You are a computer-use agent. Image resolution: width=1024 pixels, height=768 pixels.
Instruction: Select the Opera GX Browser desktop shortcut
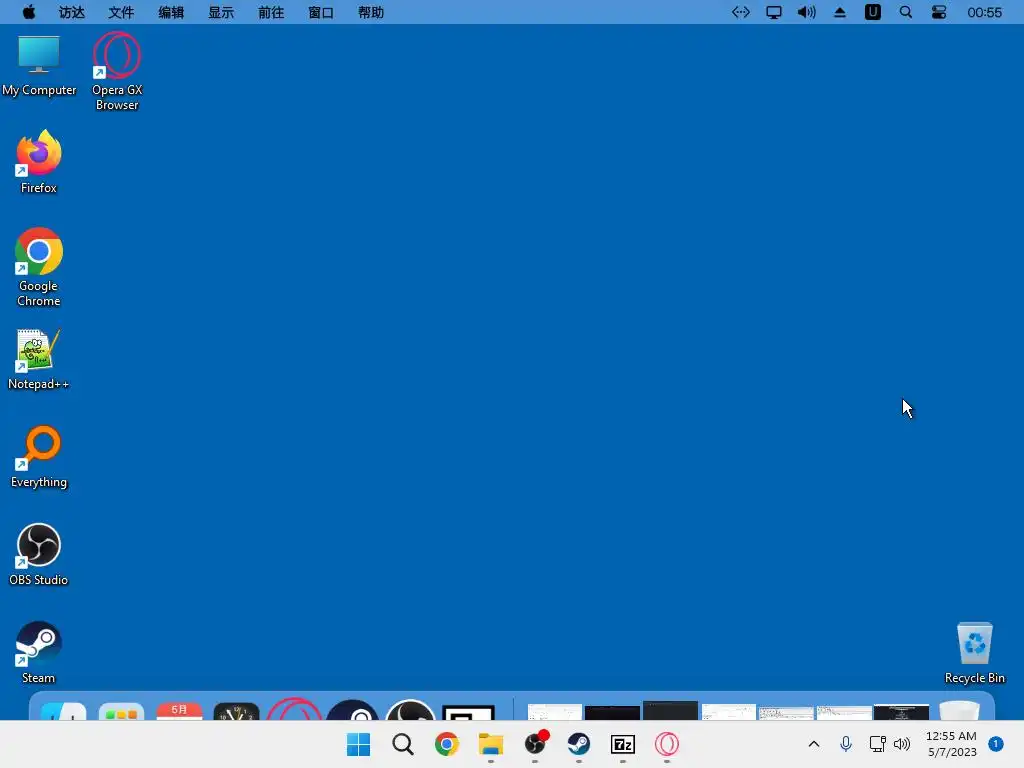coord(117,71)
